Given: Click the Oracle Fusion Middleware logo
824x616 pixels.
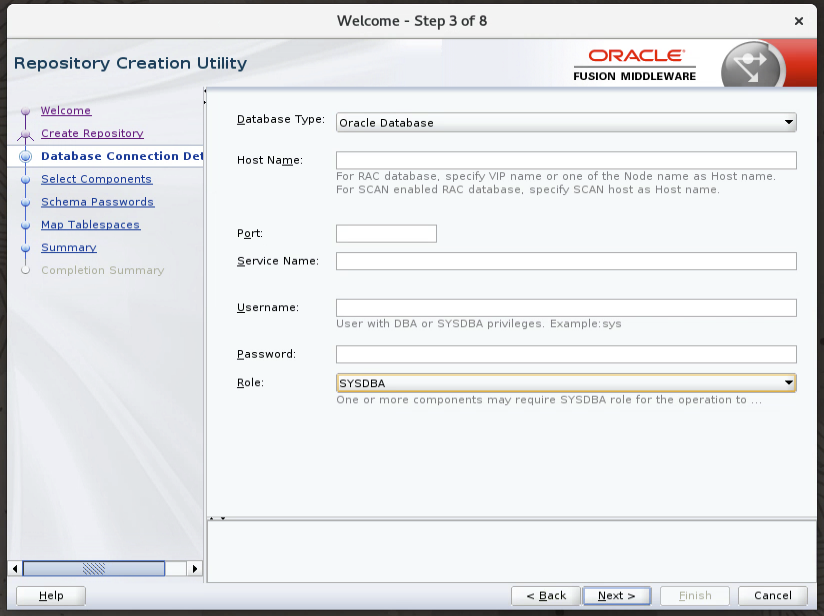Looking at the screenshot, I should pyautogui.click(x=635, y=65).
